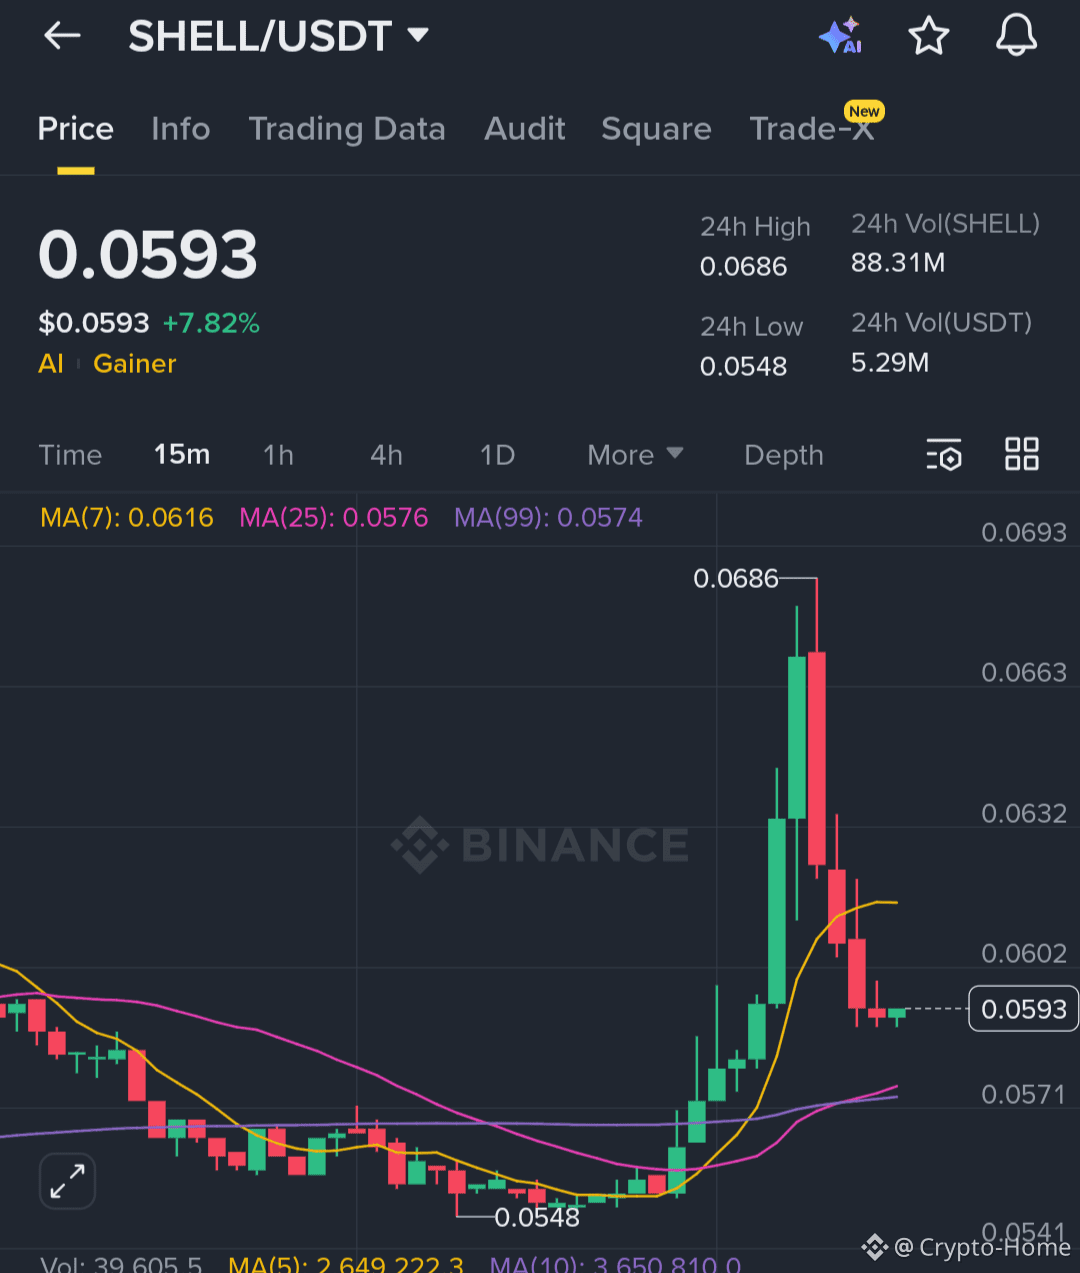Screen dimensions: 1080x1273
Task: Tap the MA(25): 0.0576 indicator label
Action: [x=334, y=517]
